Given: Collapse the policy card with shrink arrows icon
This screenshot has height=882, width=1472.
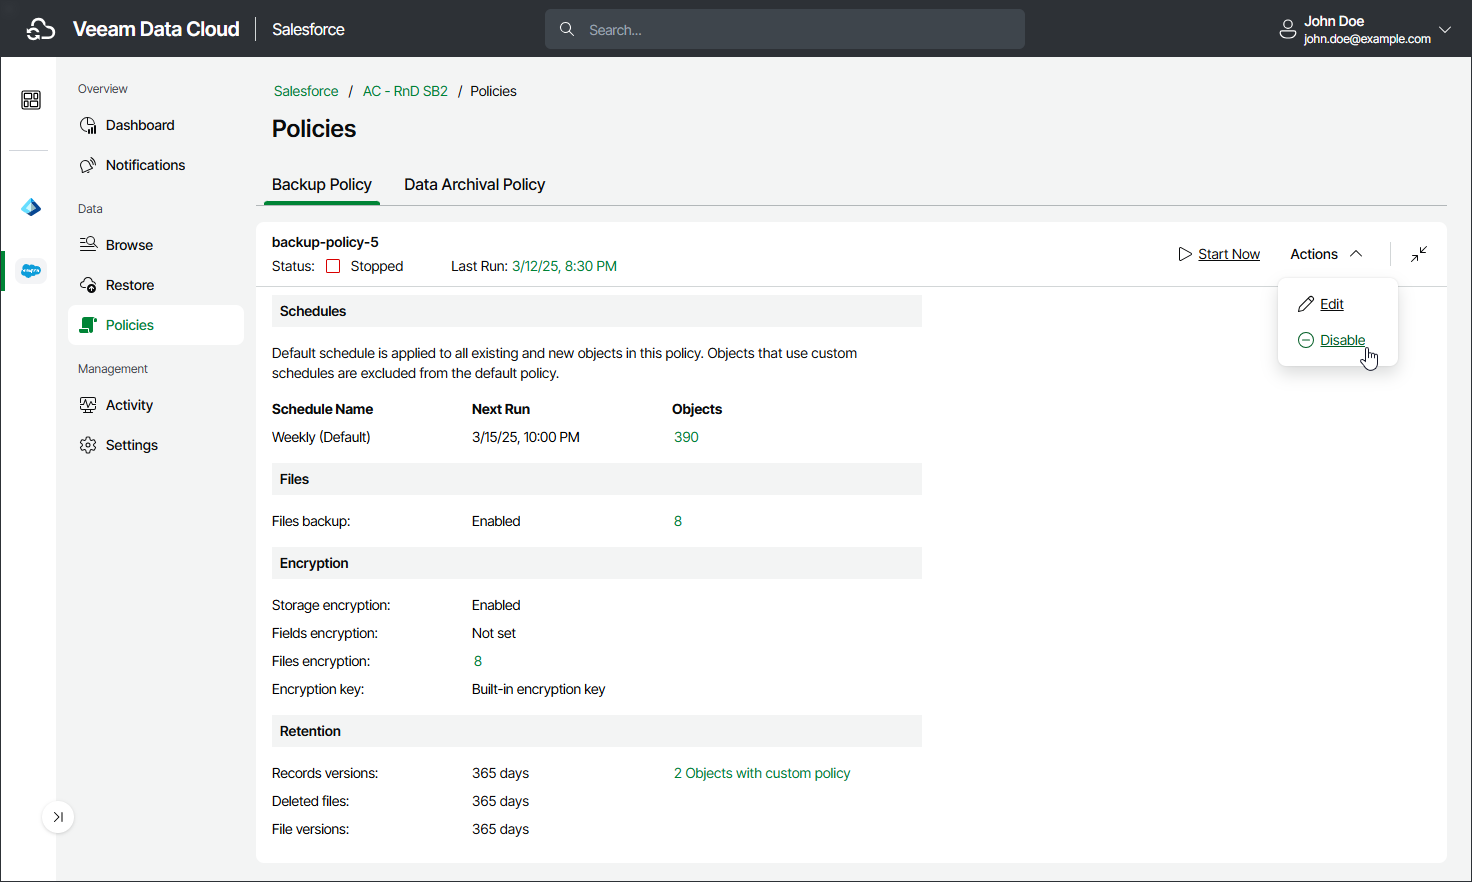Looking at the screenshot, I should point(1419,254).
